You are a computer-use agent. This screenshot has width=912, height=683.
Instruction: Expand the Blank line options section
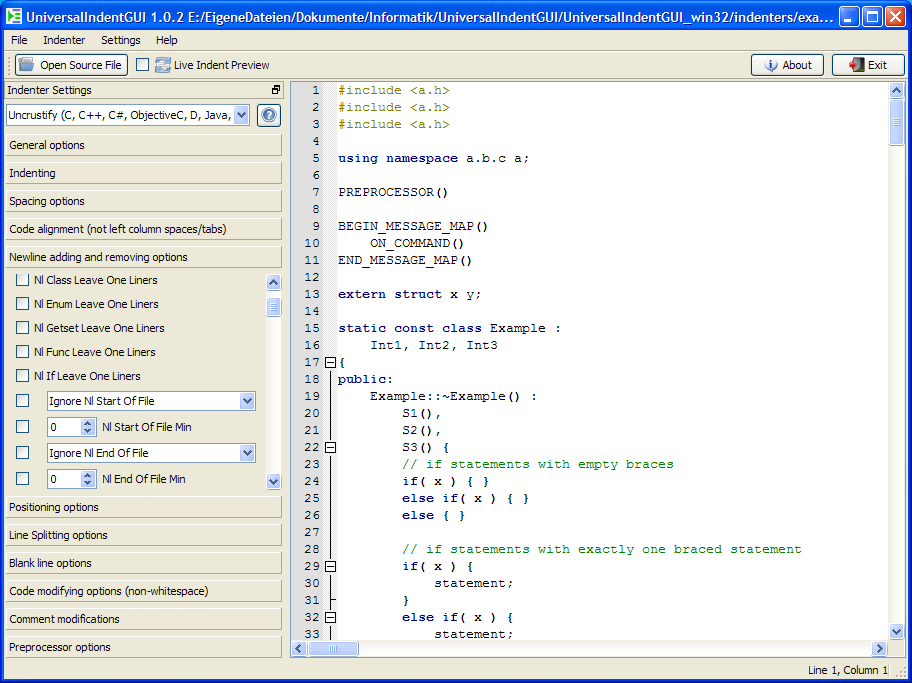click(x=144, y=563)
